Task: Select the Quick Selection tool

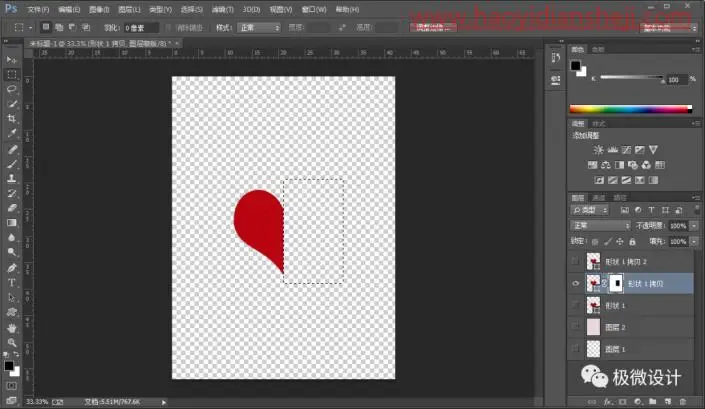Action: [12, 104]
